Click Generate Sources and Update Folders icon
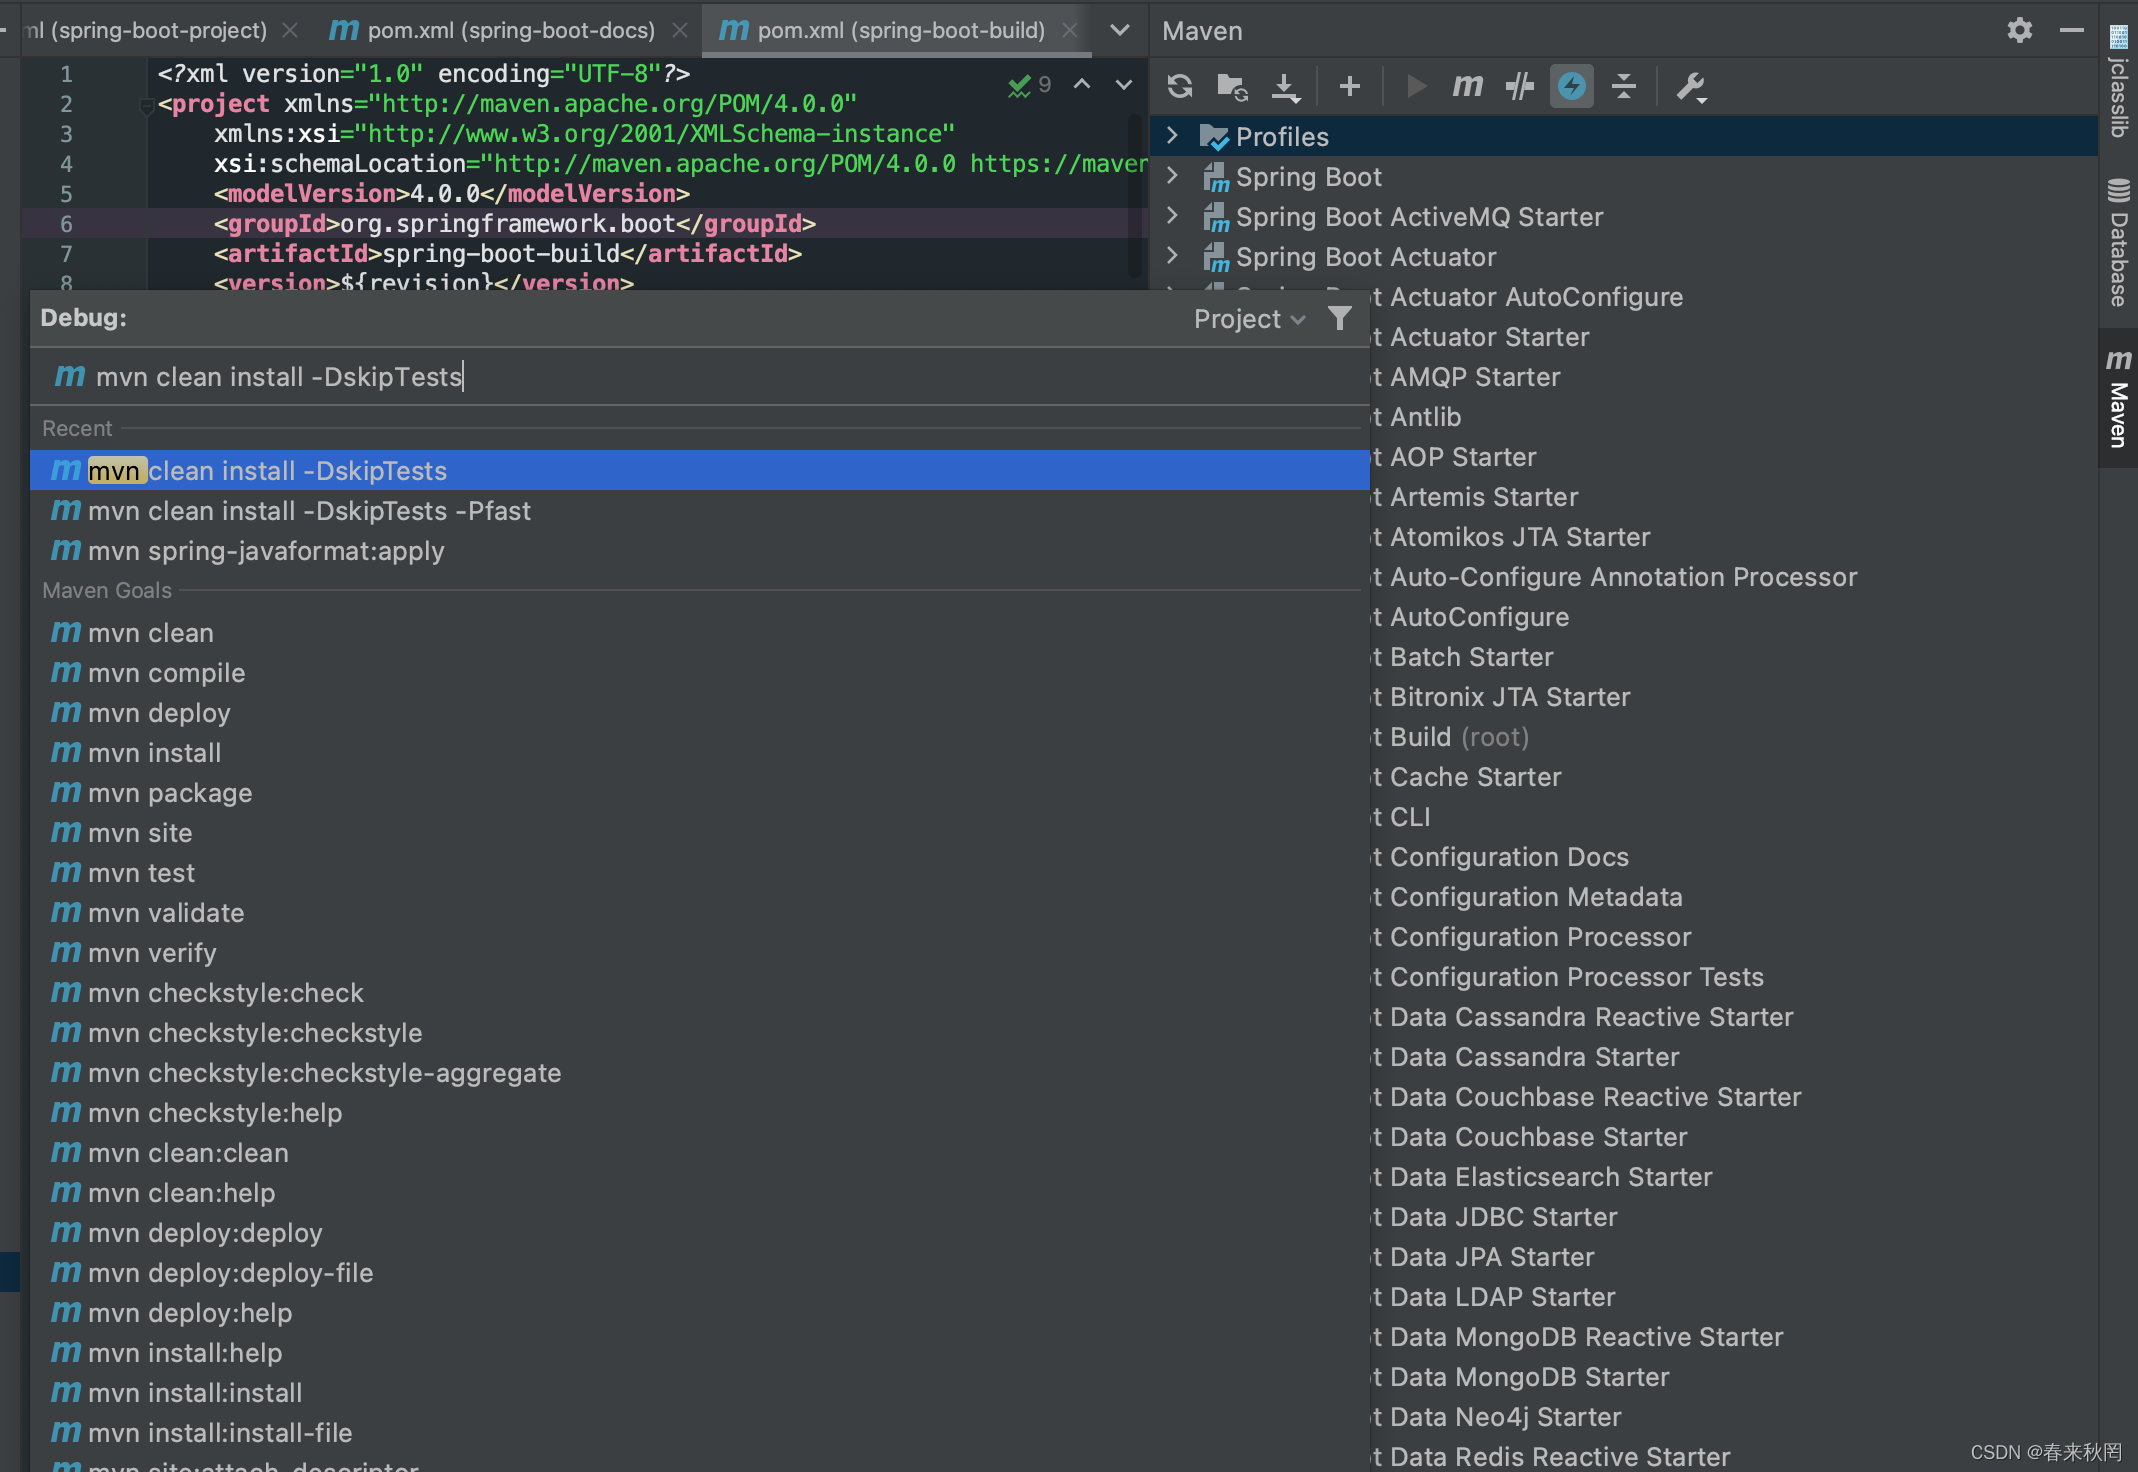Viewport: 2138px width, 1472px height. tap(1232, 86)
